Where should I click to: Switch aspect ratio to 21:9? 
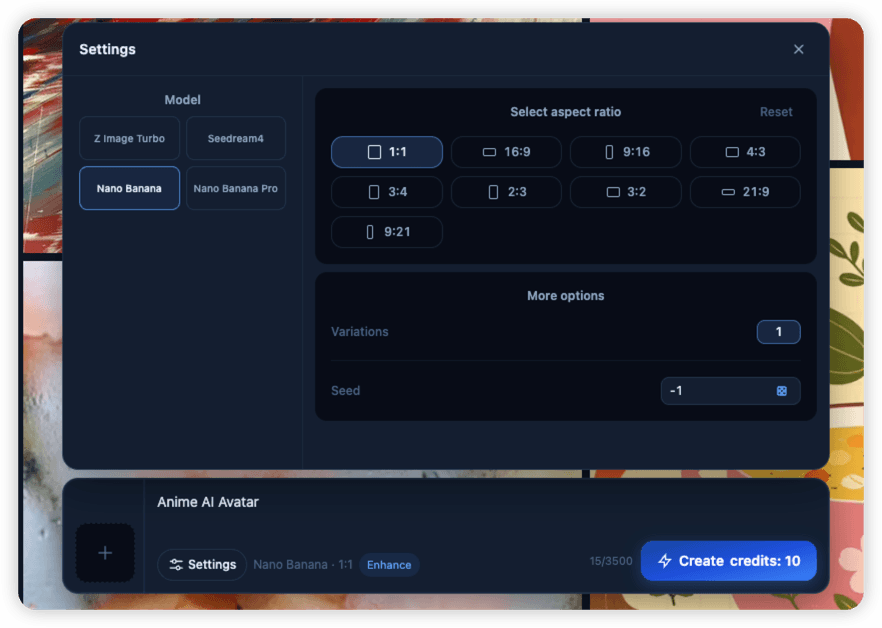[x=745, y=192]
